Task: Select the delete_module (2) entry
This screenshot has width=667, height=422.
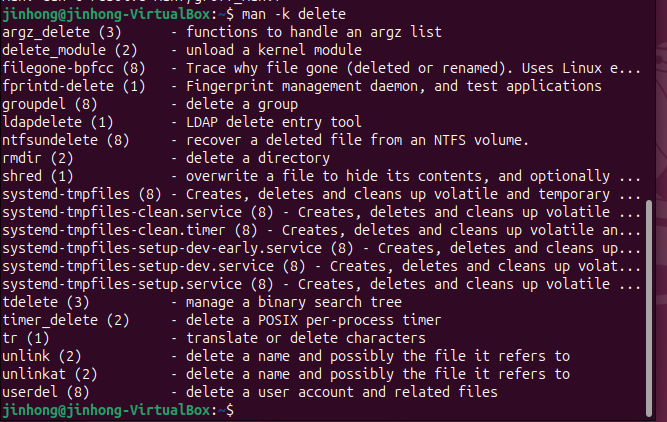Action: 70,51
